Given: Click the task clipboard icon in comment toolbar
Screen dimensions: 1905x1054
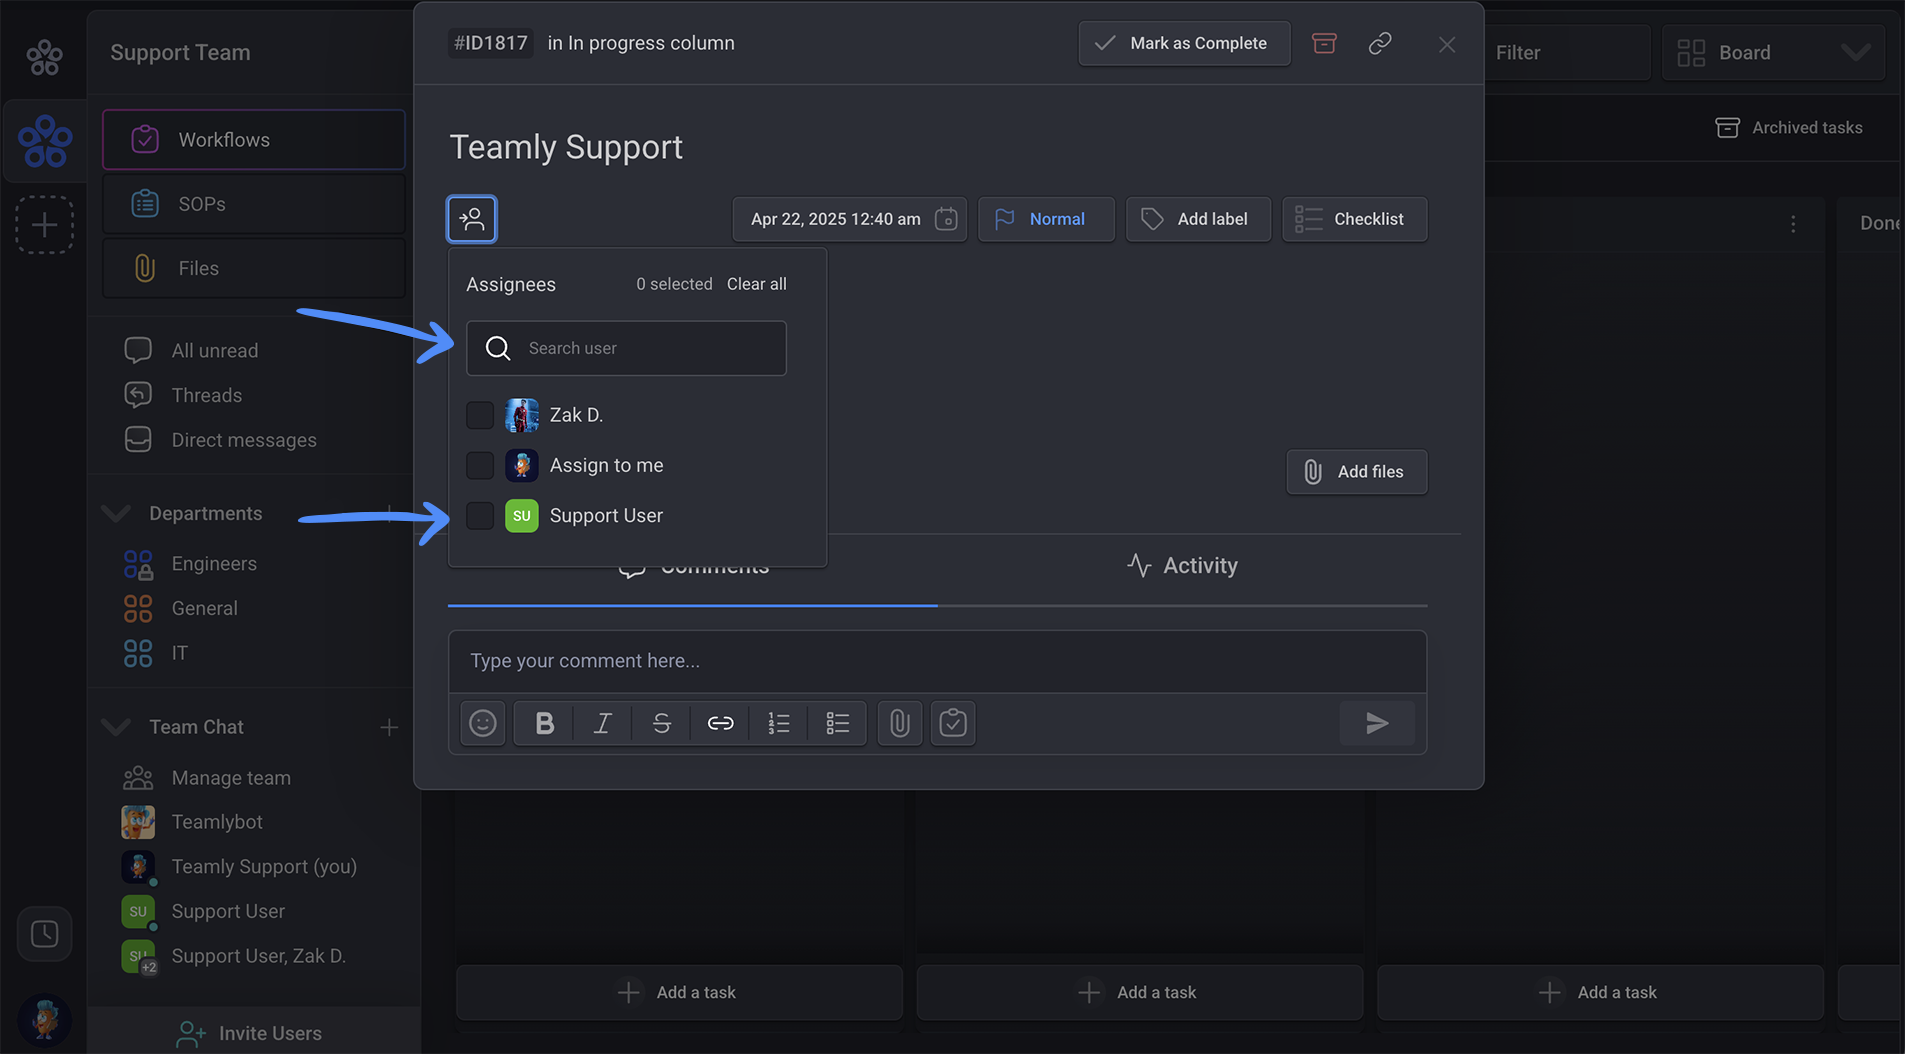Looking at the screenshot, I should 953,723.
